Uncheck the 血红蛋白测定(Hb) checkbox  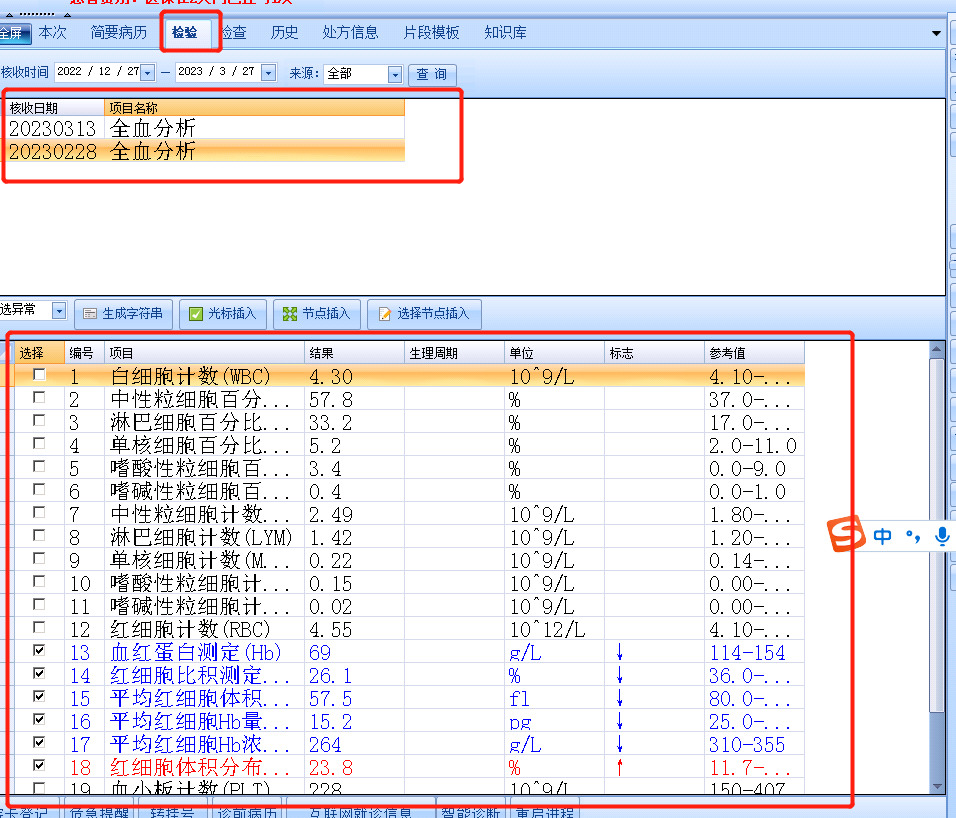click(39, 650)
